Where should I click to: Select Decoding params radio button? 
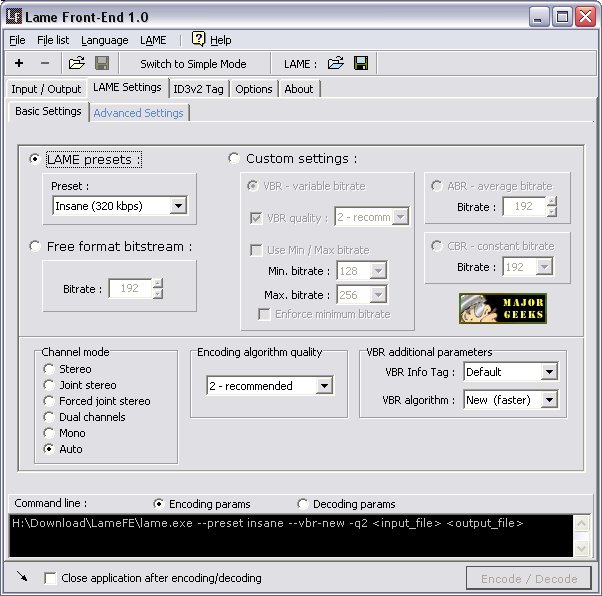tap(303, 504)
